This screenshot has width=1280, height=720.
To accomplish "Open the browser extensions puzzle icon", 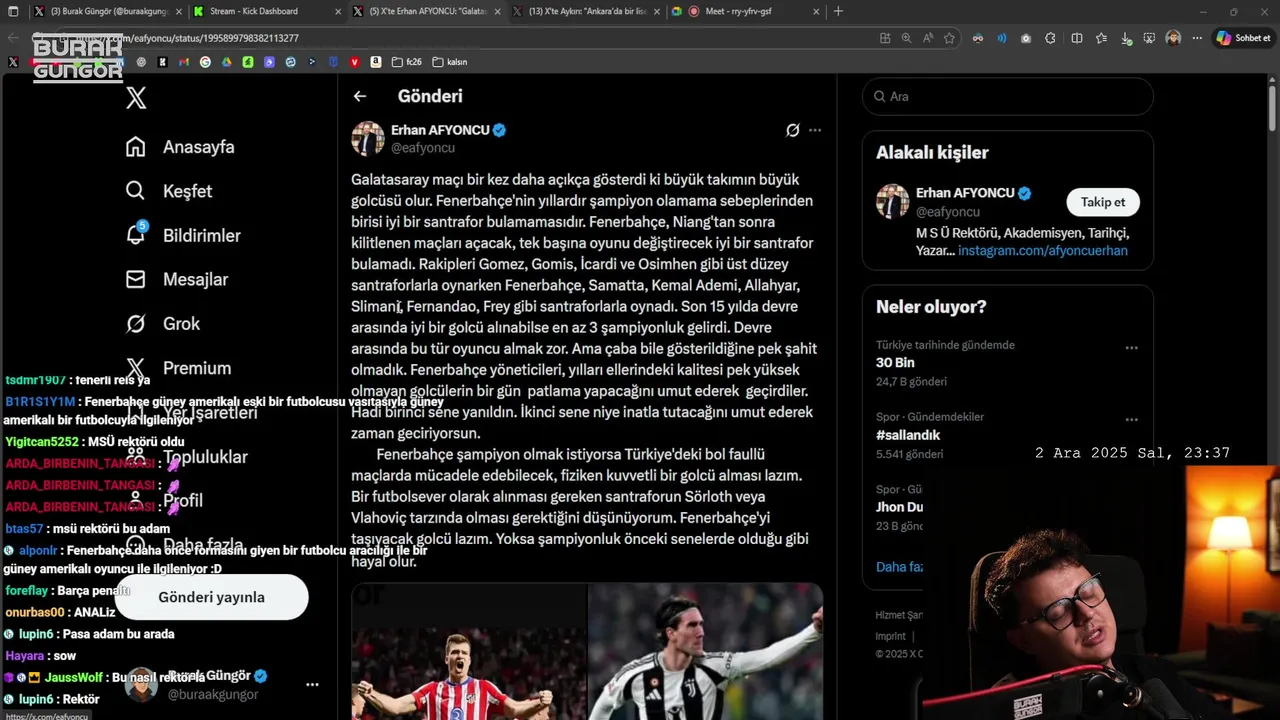I will tap(1050, 38).
